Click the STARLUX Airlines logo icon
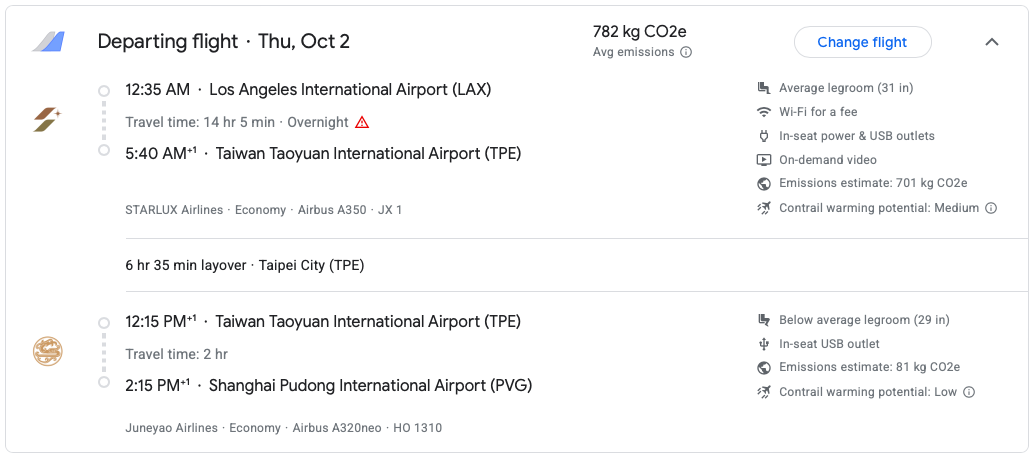Viewport: 1034px width, 456px height. point(47,120)
